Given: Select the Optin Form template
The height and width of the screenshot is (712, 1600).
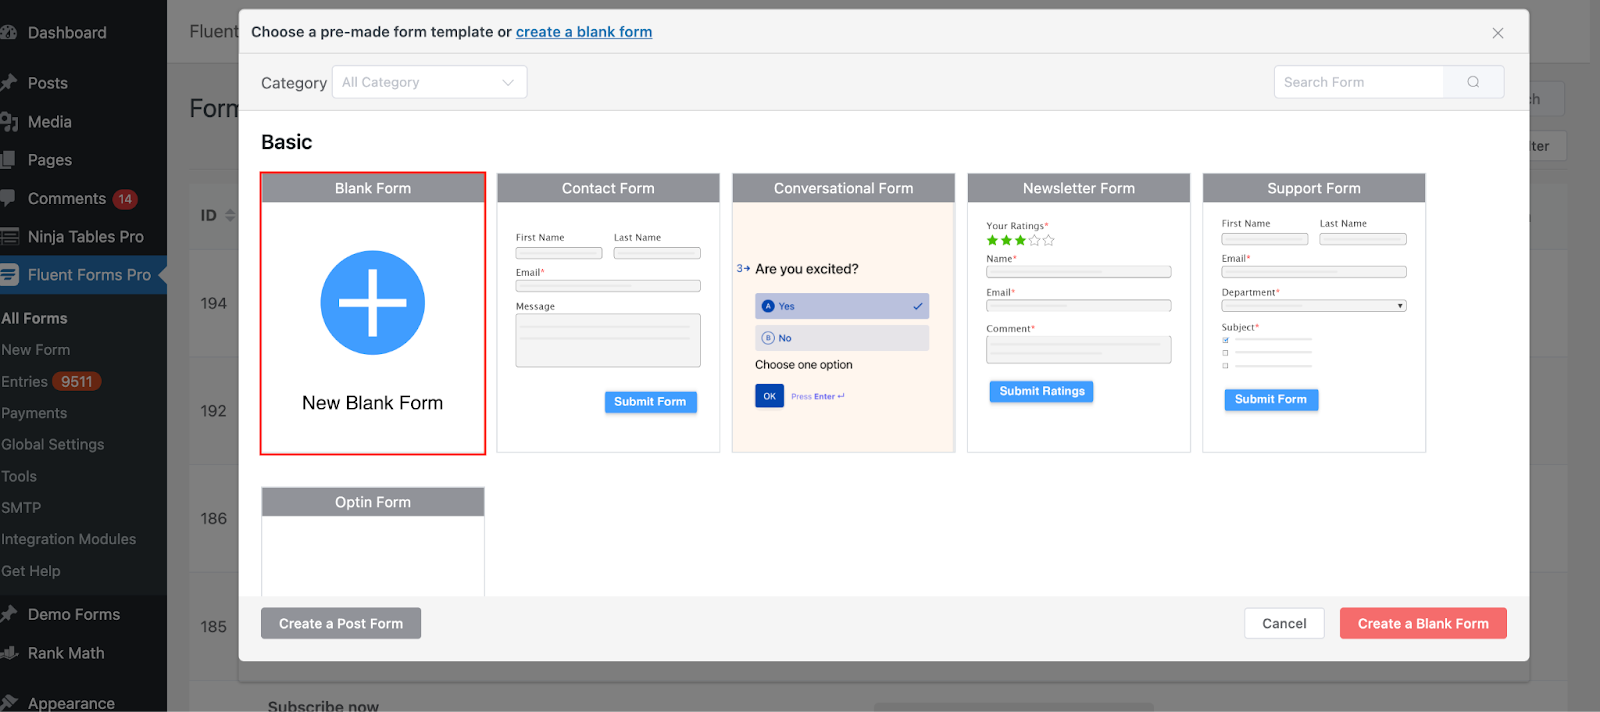Looking at the screenshot, I should 373,542.
